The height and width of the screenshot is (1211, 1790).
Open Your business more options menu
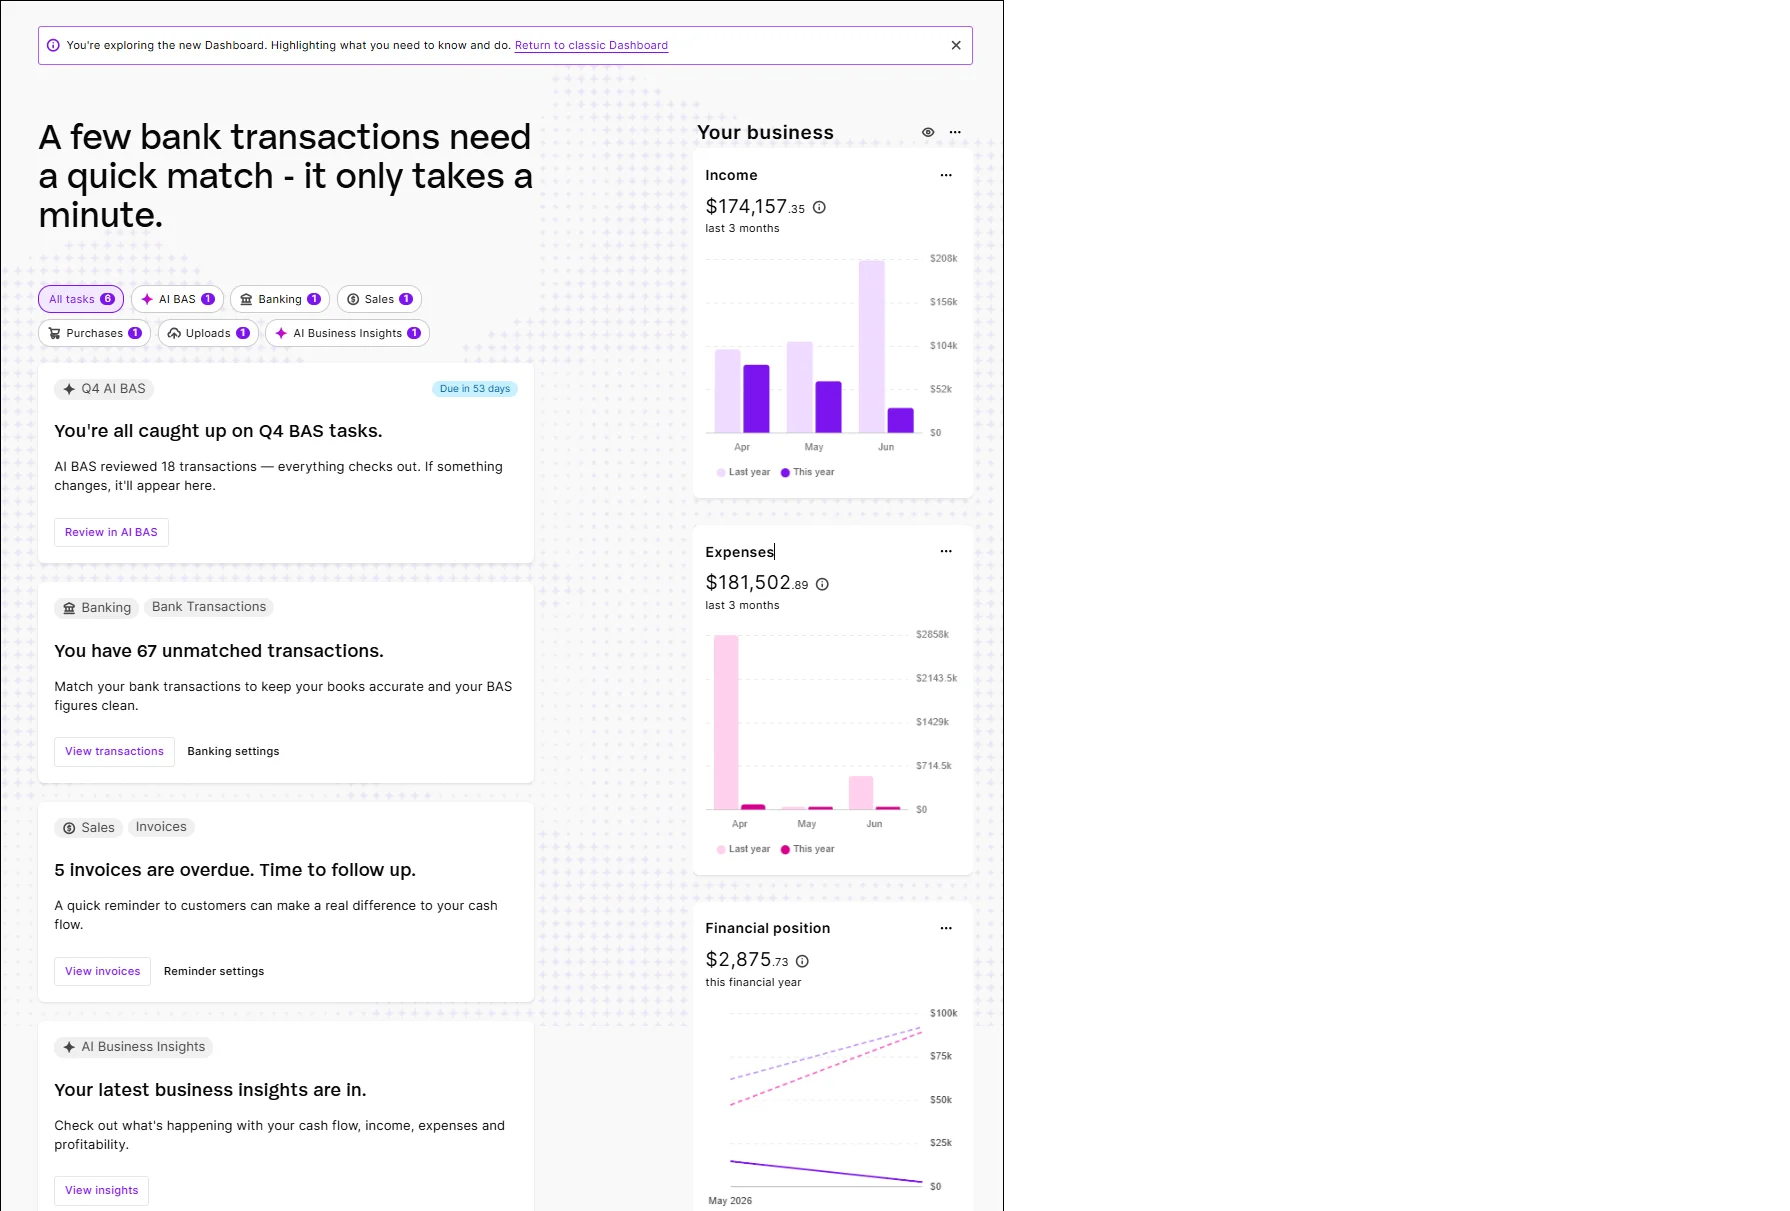(955, 132)
